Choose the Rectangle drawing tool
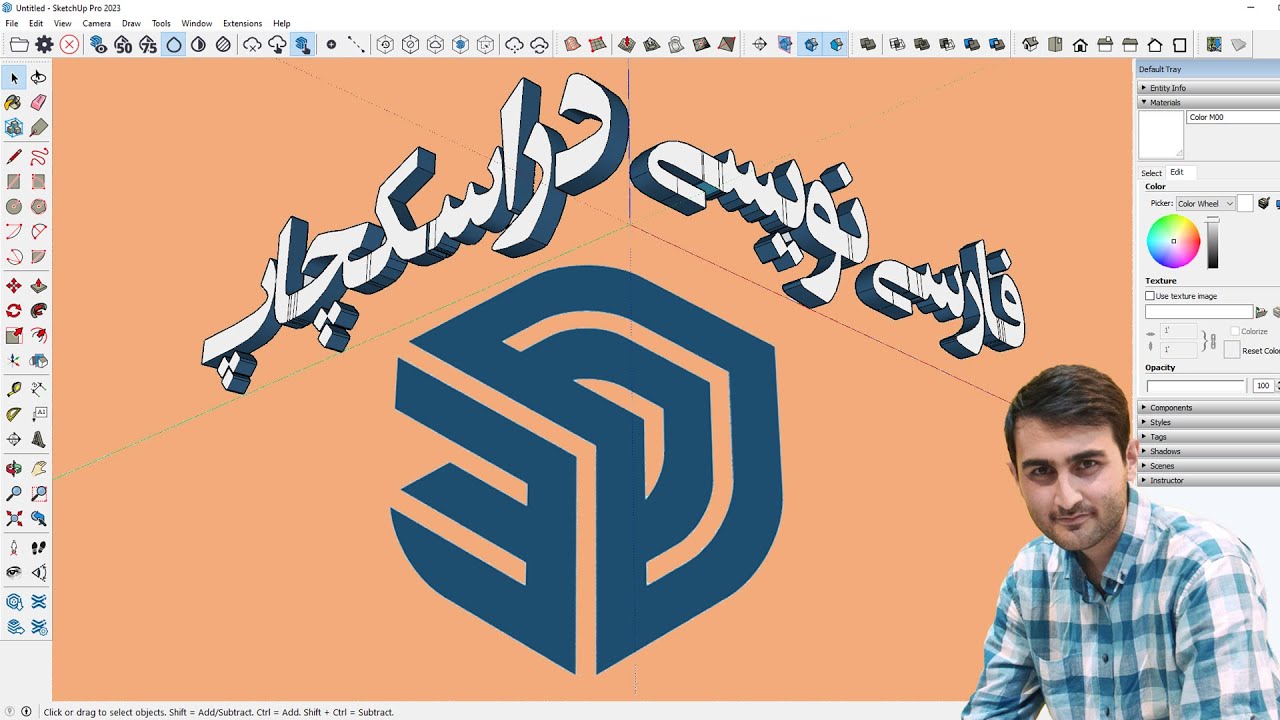This screenshot has height=720, width=1280. [14, 182]
